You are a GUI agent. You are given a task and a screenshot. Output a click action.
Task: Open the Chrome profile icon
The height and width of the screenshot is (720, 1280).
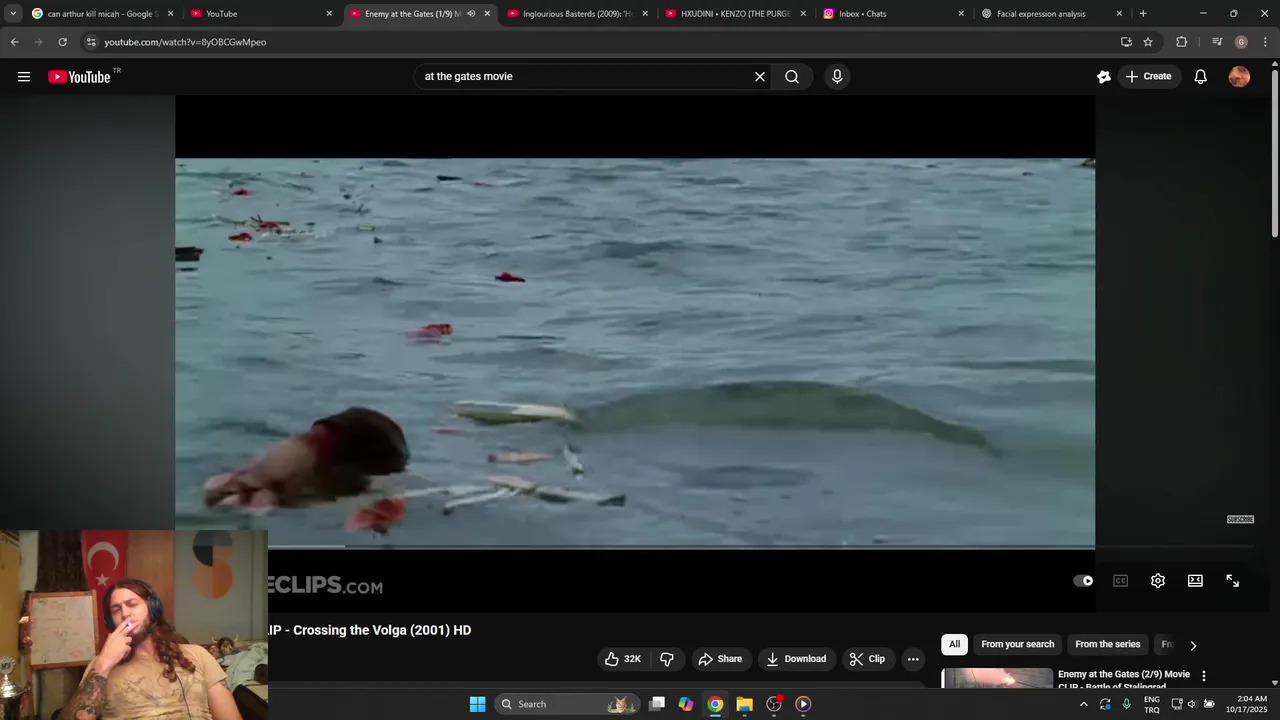click(x=1241, y=42)
